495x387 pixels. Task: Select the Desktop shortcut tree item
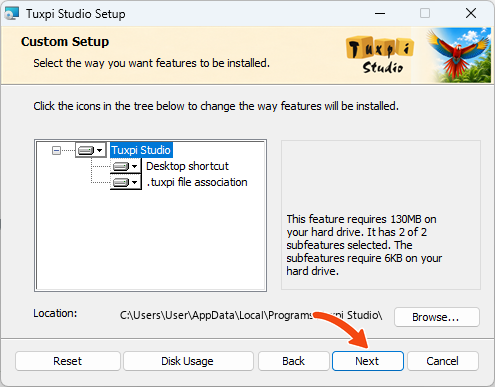click(x=187, y=166)
